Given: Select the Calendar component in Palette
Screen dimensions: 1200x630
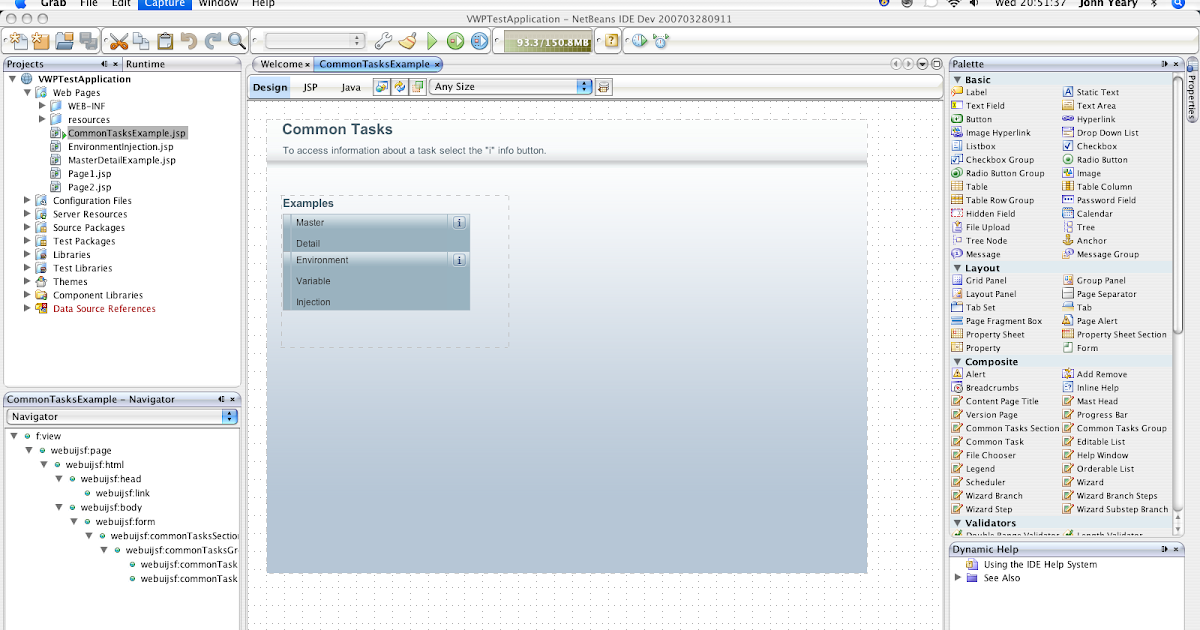Looking at the screenshot, I should tap(1087, 213).
